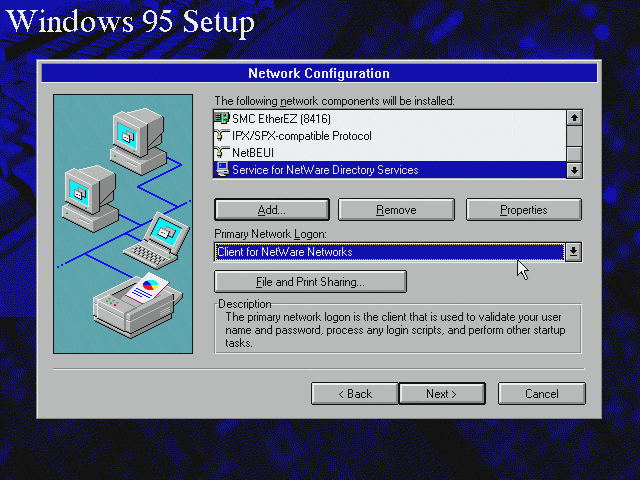Continue setup with Next >
This screenshot has width=640, height=480.
point(442,393)
